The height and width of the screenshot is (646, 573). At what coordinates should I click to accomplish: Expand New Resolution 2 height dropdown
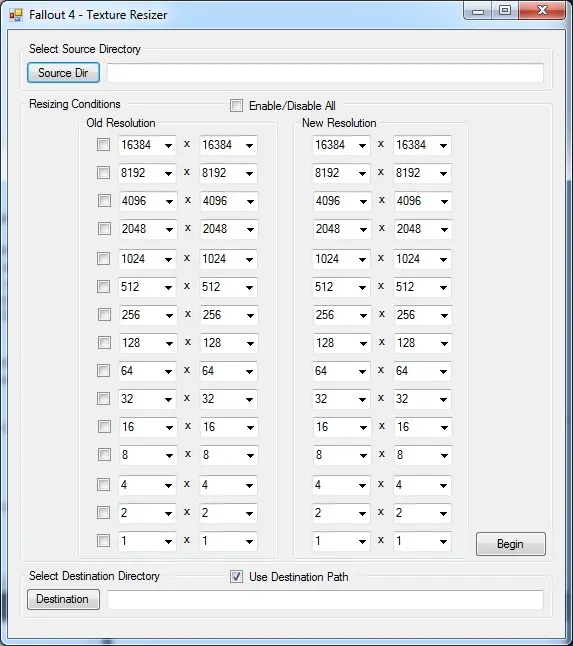click(422, 514)
